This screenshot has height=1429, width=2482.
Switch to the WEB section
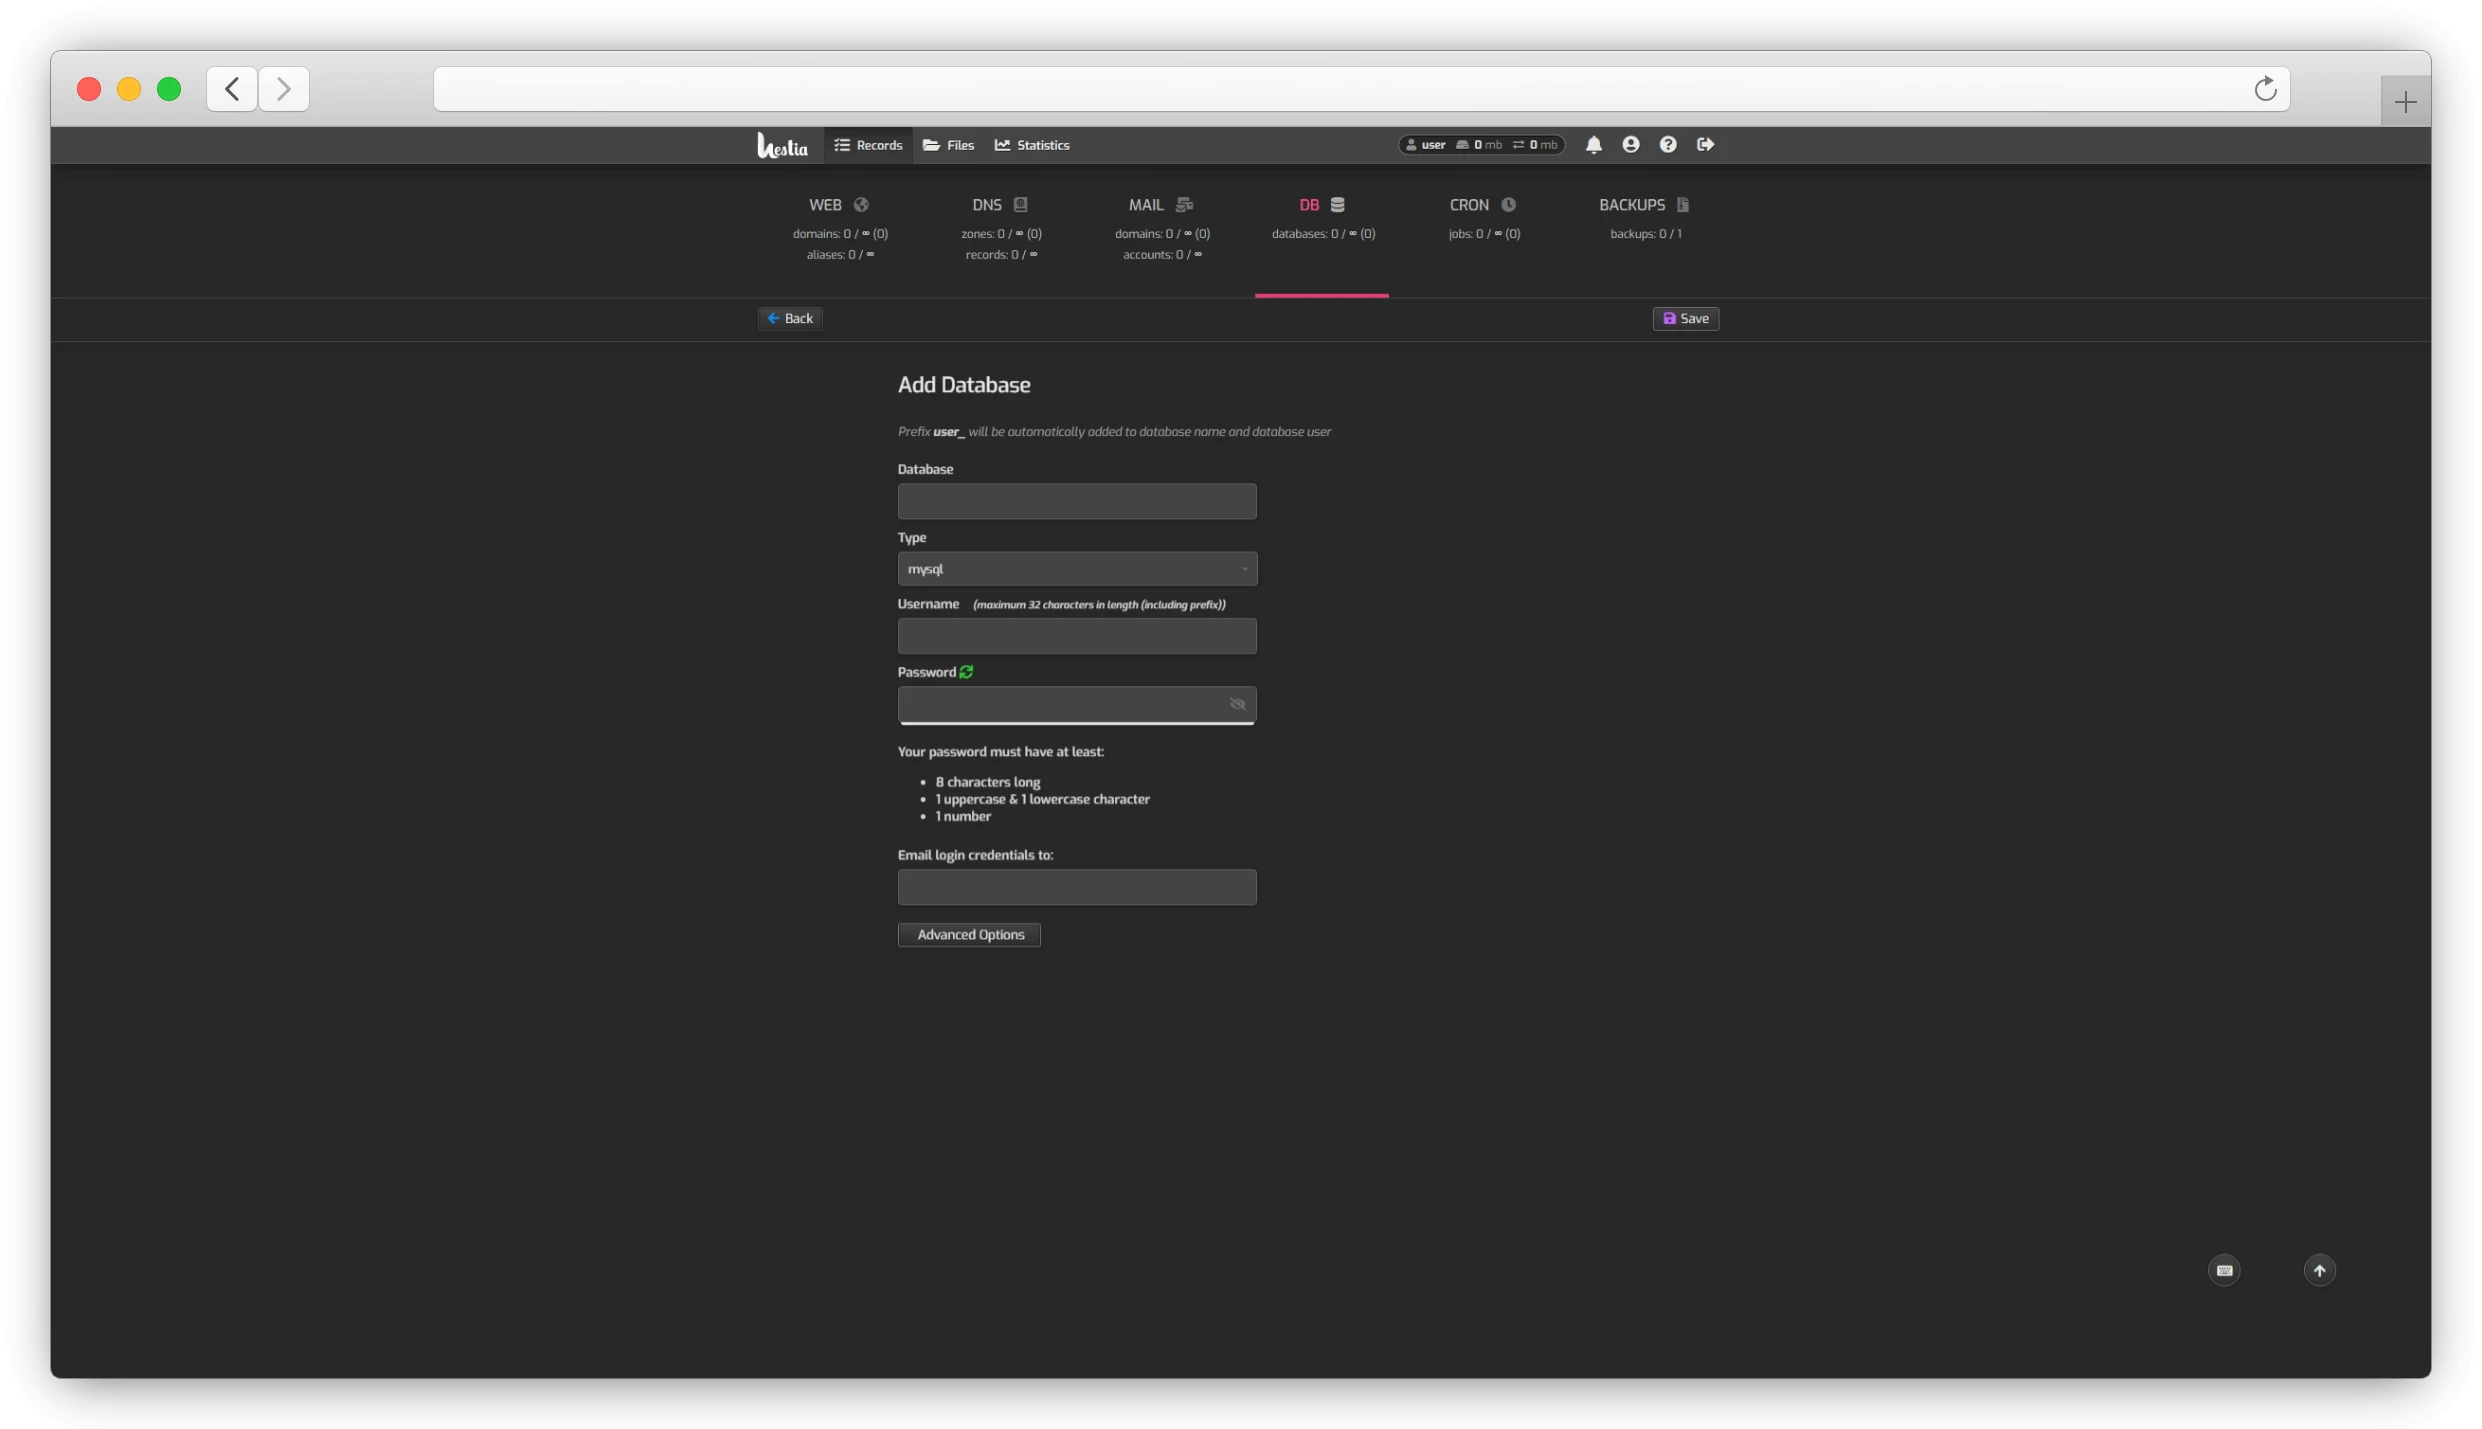pos(839,204)
